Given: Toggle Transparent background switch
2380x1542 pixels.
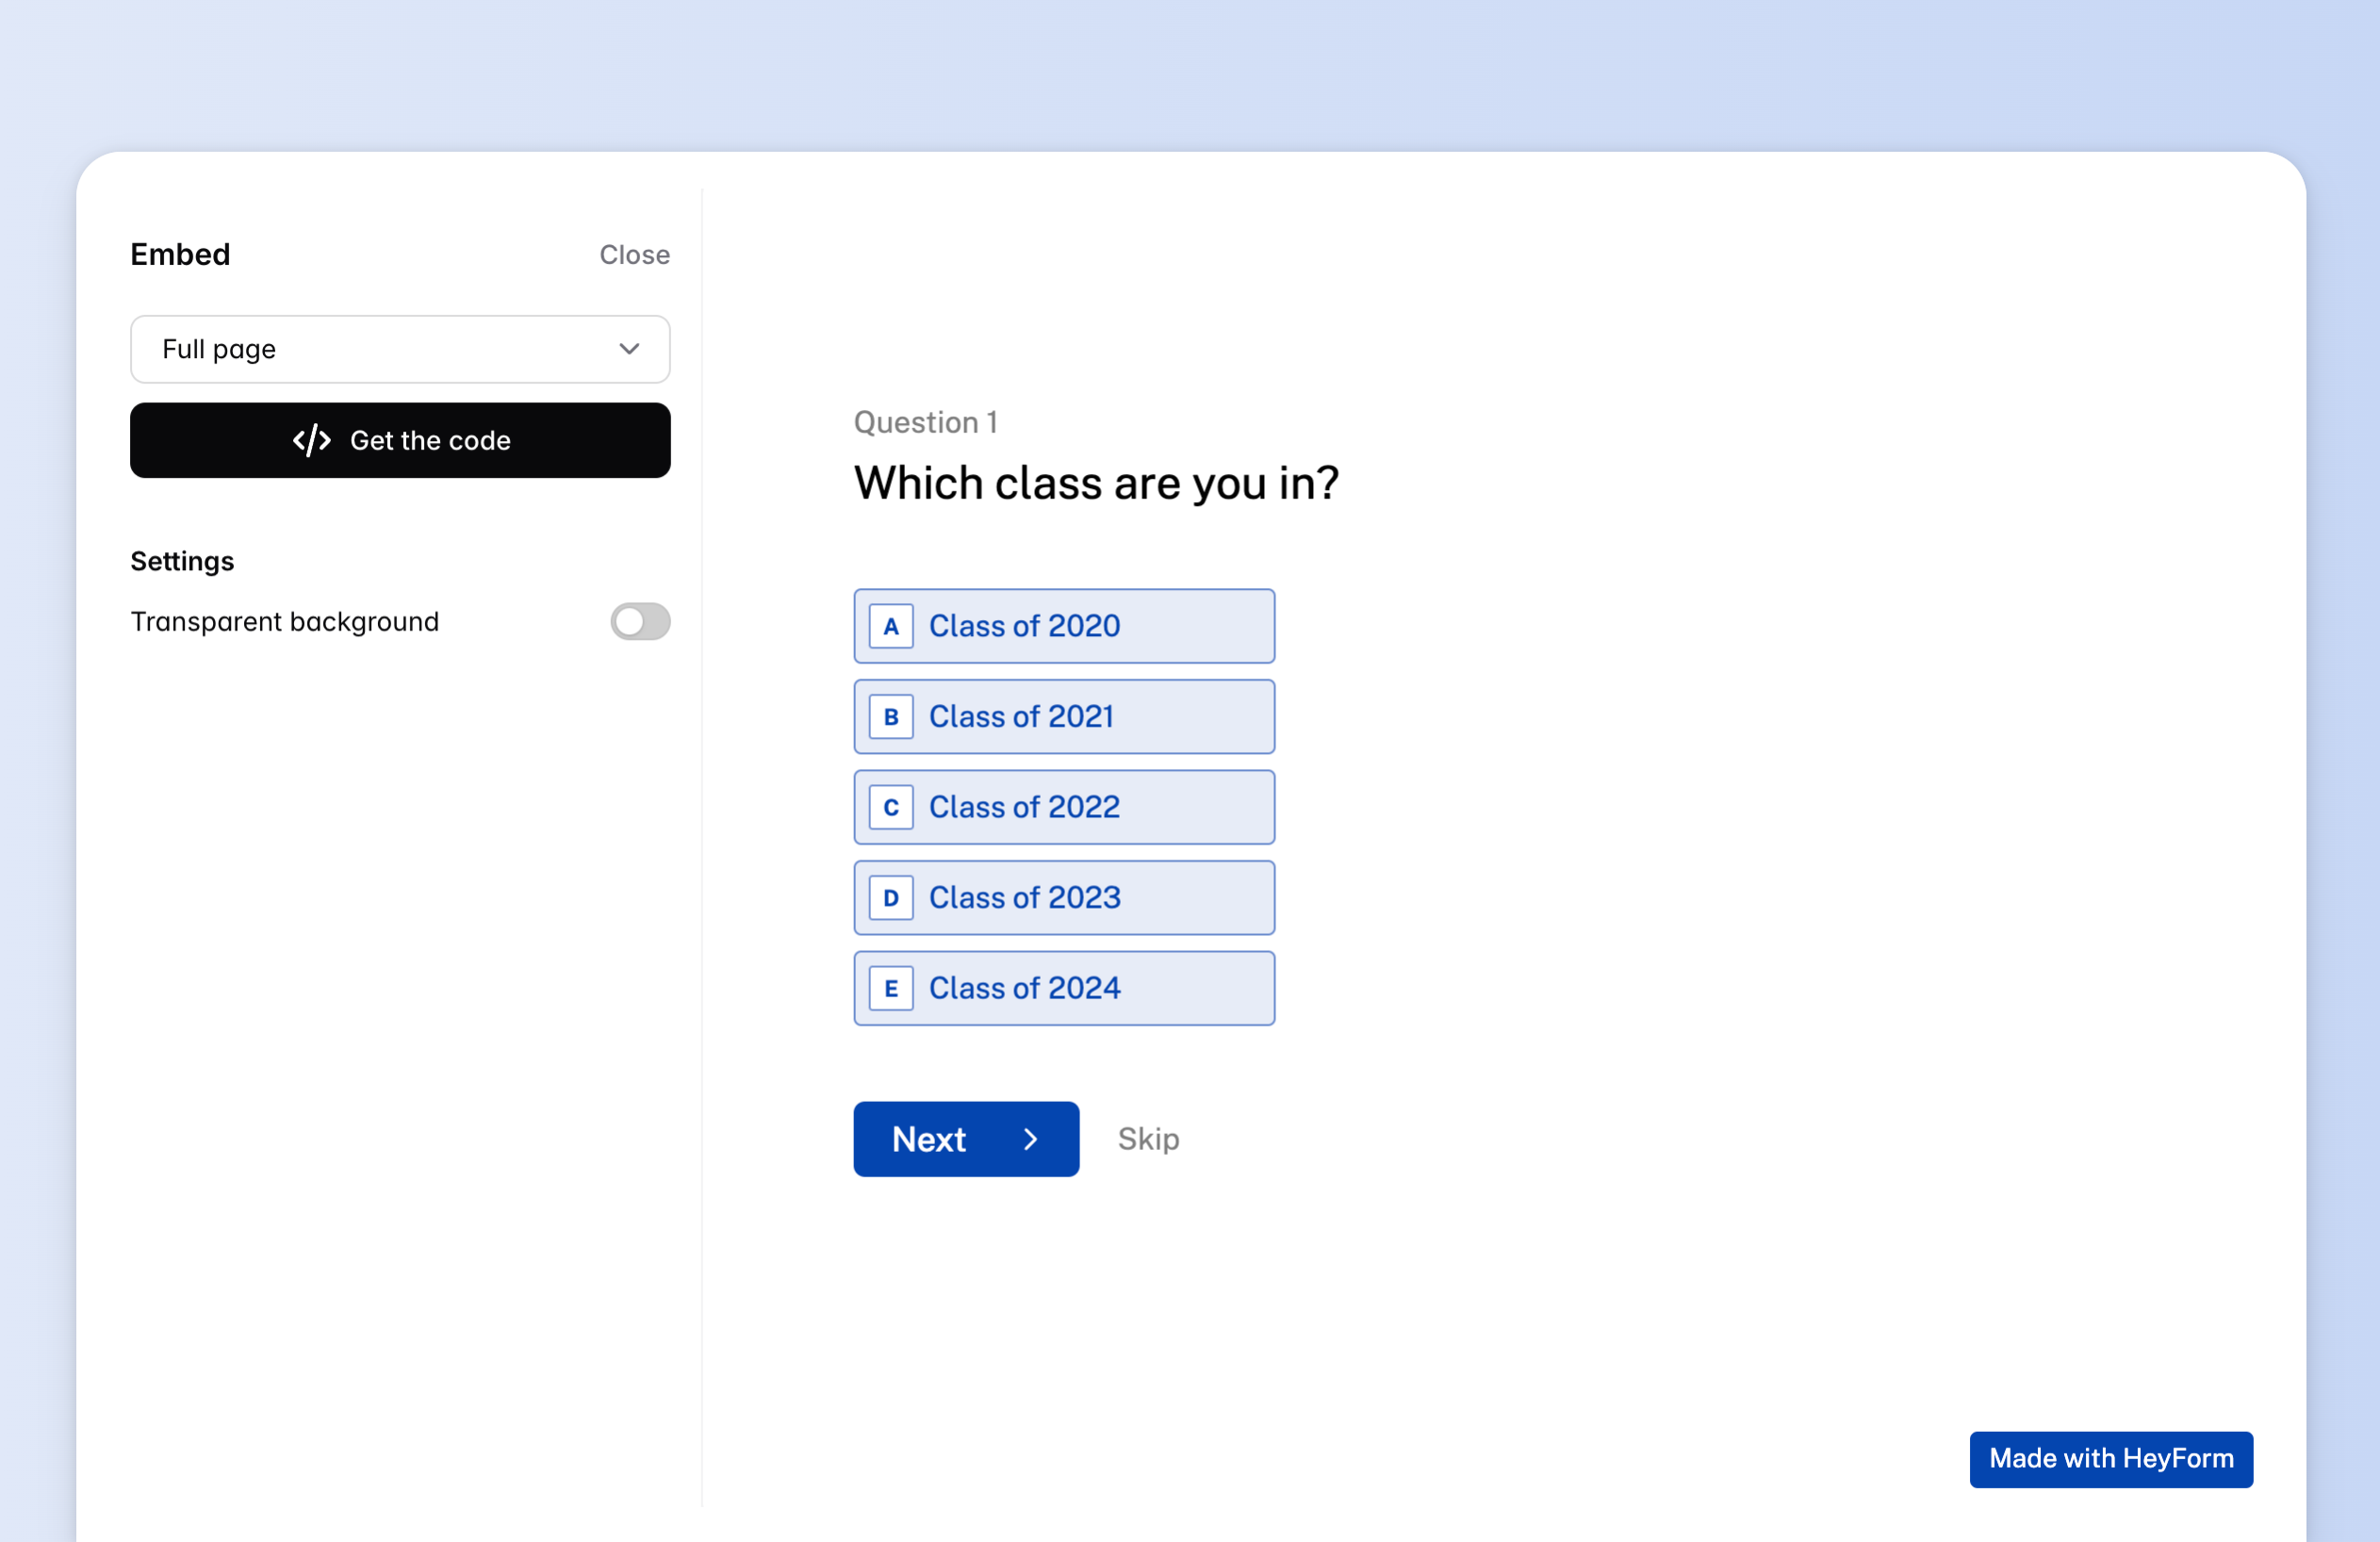Looking at the screenshot, I should pos(640,621).
